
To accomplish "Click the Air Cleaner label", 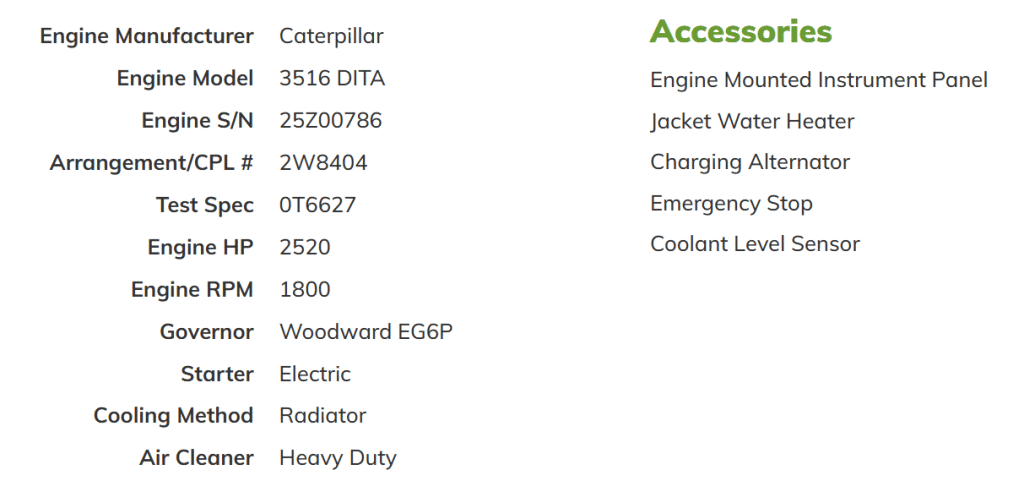I will click(196, 458).
